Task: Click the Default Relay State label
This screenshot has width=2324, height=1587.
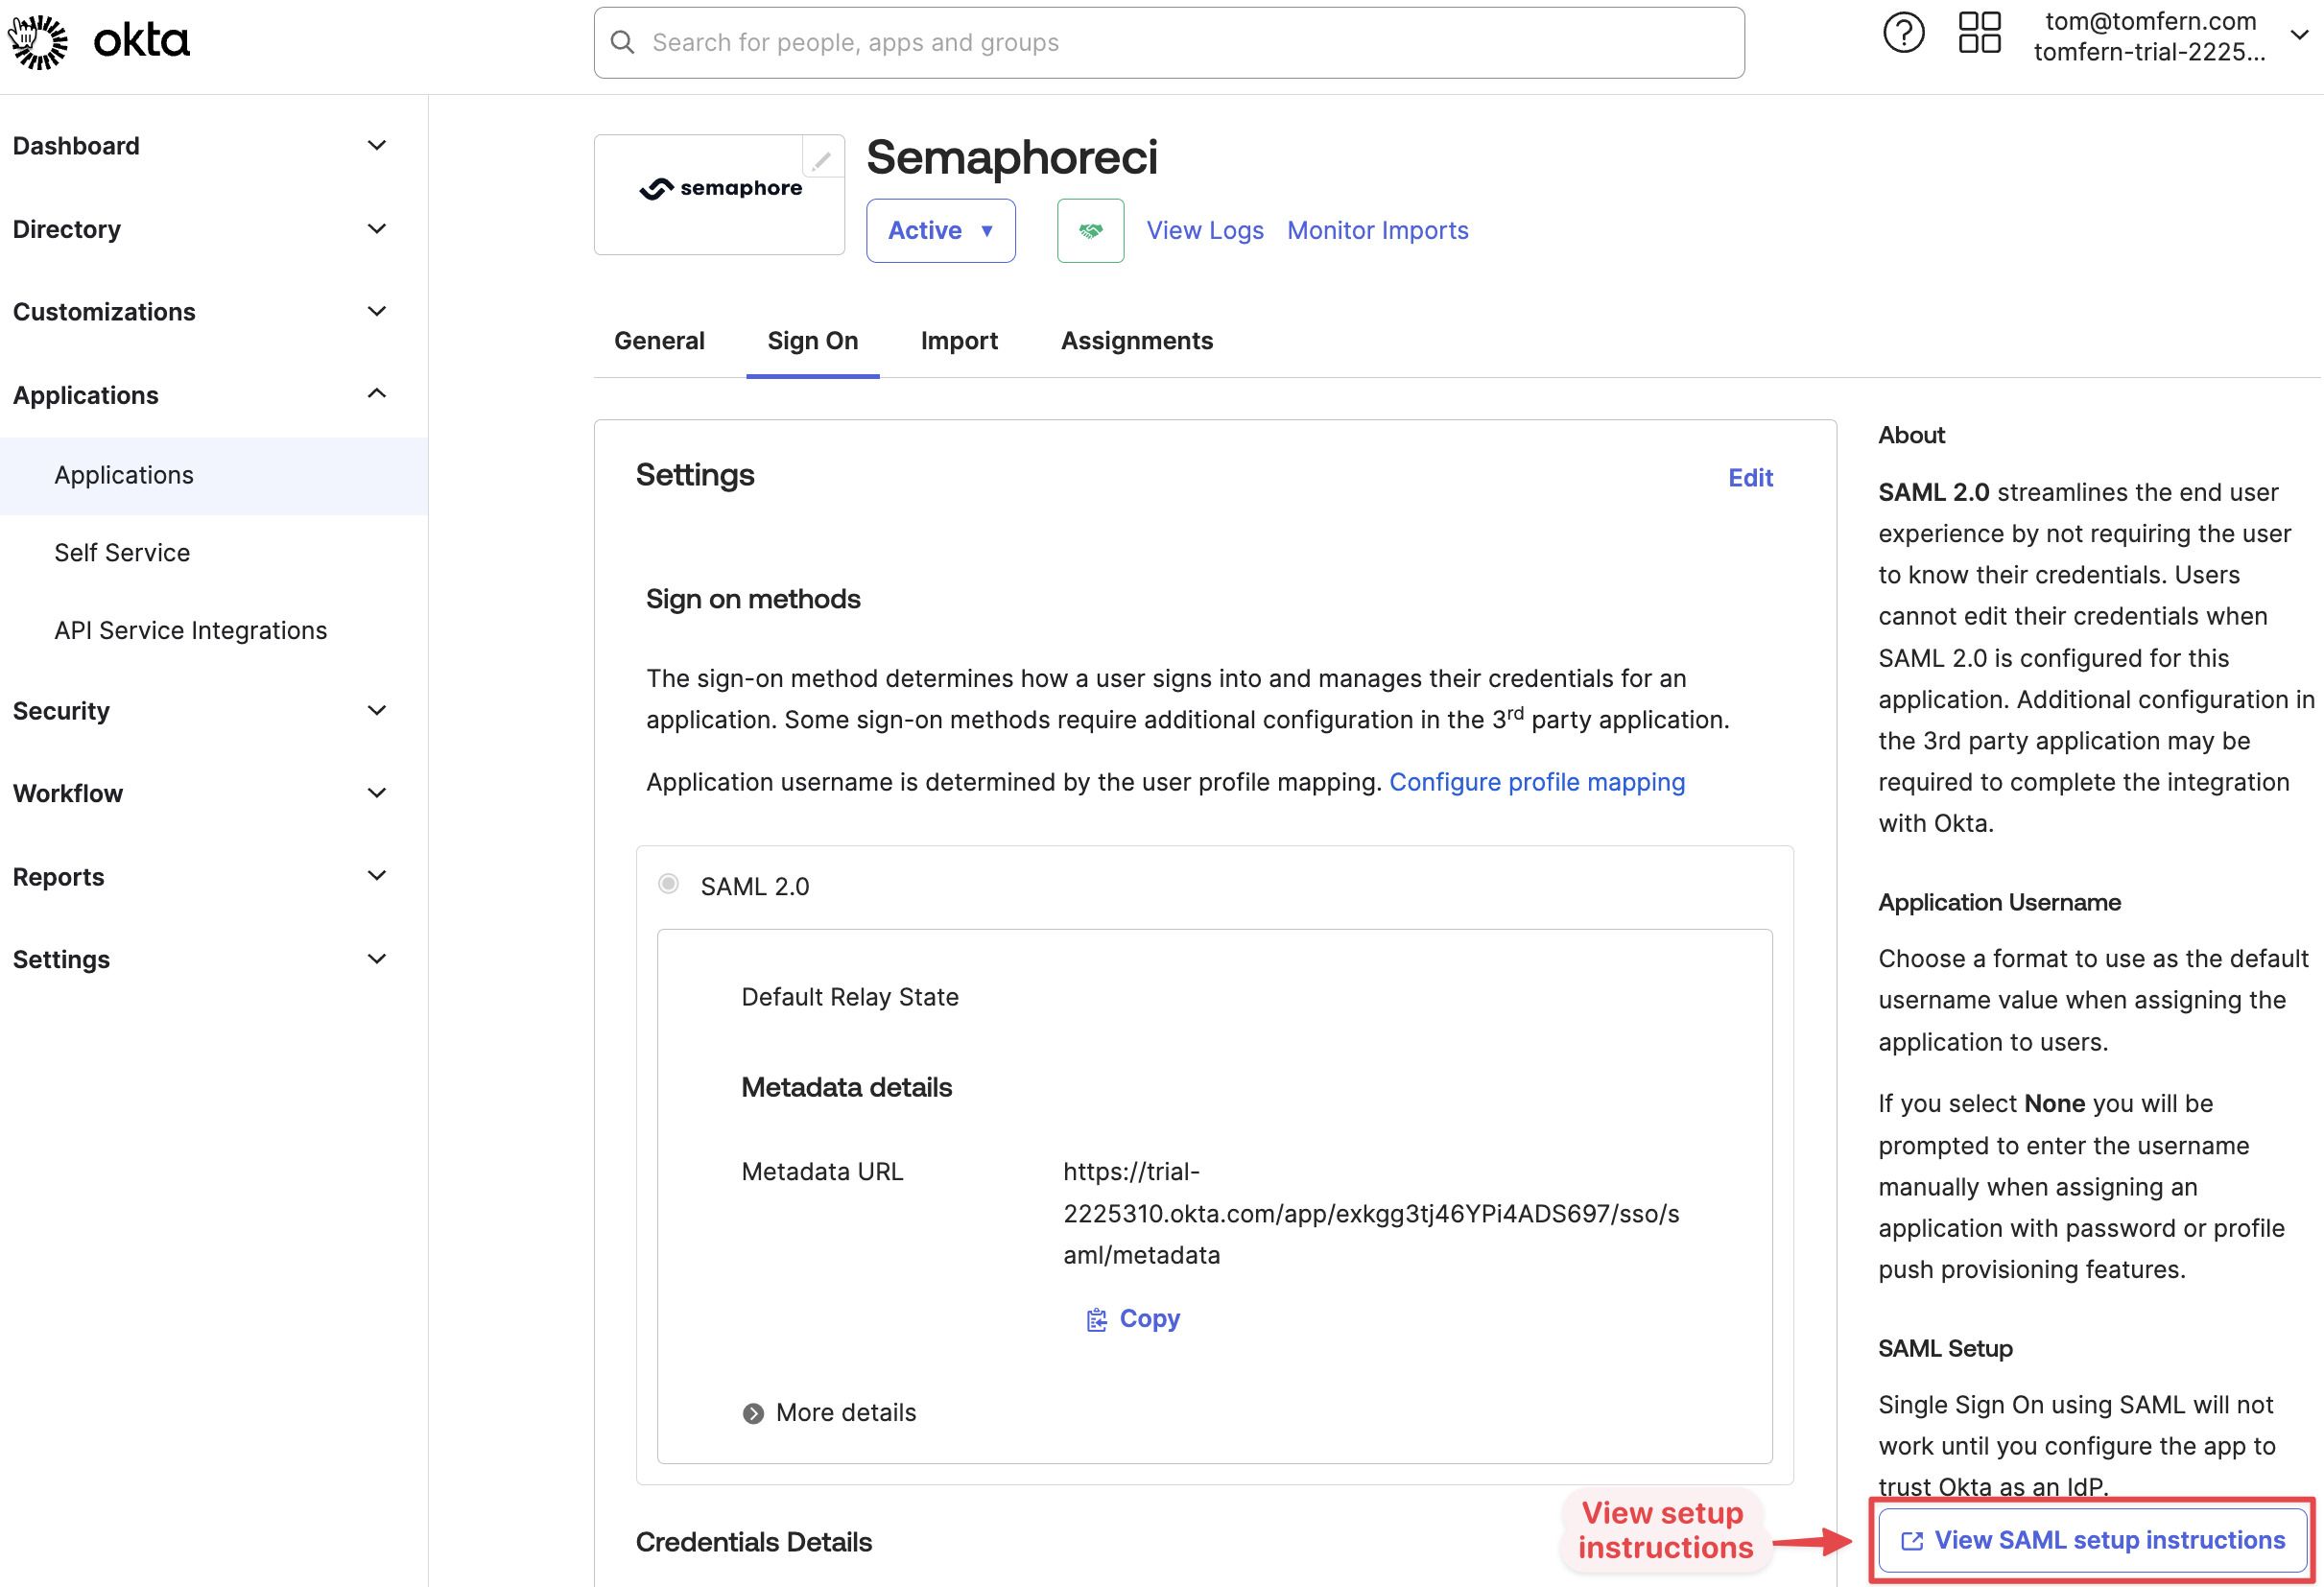Action: (x=850, y=997)
